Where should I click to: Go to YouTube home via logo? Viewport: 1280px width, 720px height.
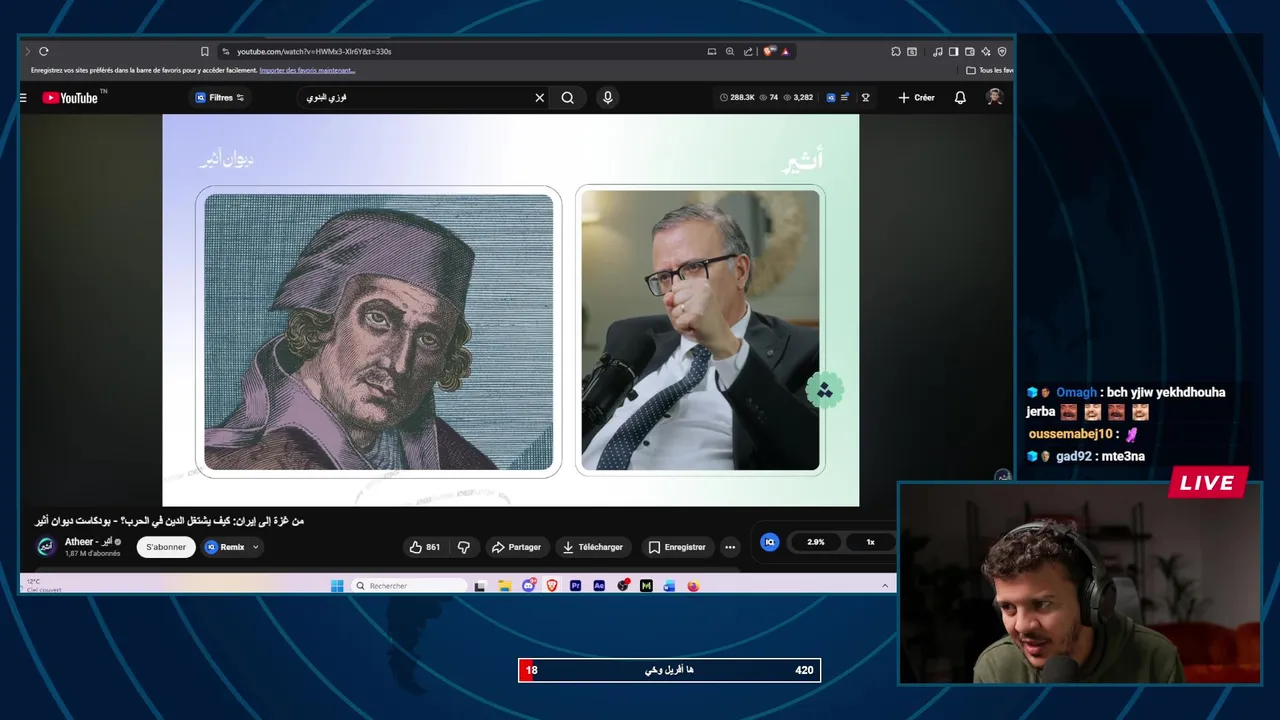tap(70, 98)
